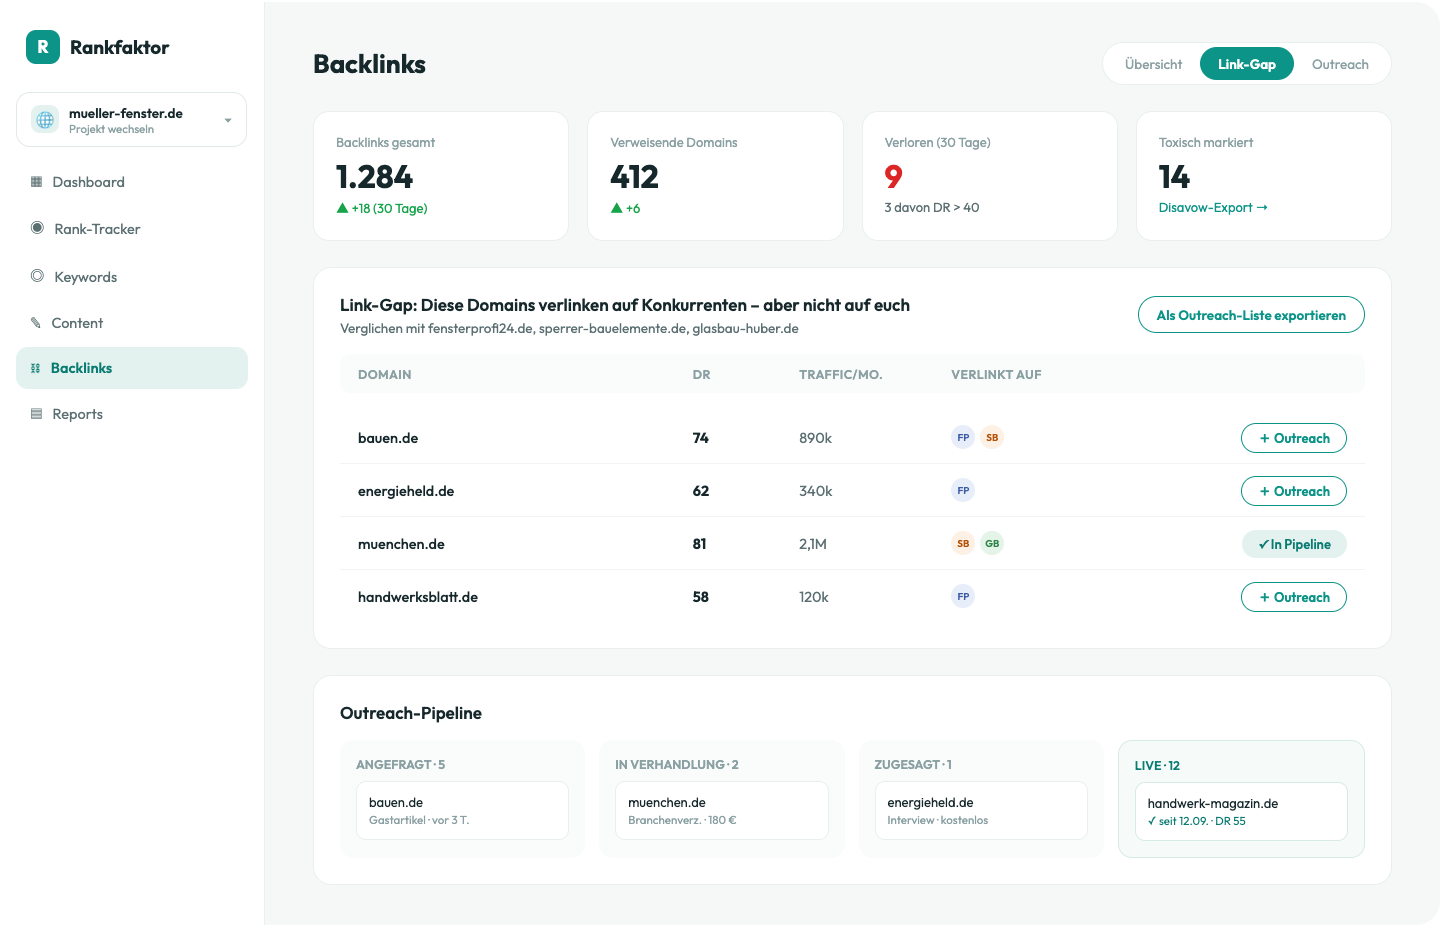Image resolution: width=1440 pixels, height=925 pixels.
Task: Open the project switcher dropdown arrow
Action: point(228,121)
